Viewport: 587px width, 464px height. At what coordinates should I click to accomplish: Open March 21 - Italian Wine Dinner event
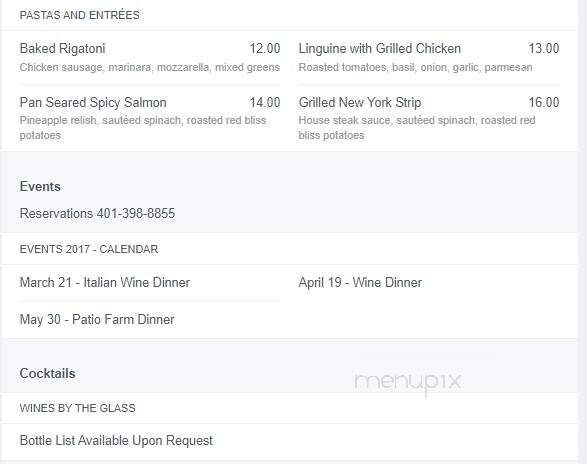[x=105, y=282]
